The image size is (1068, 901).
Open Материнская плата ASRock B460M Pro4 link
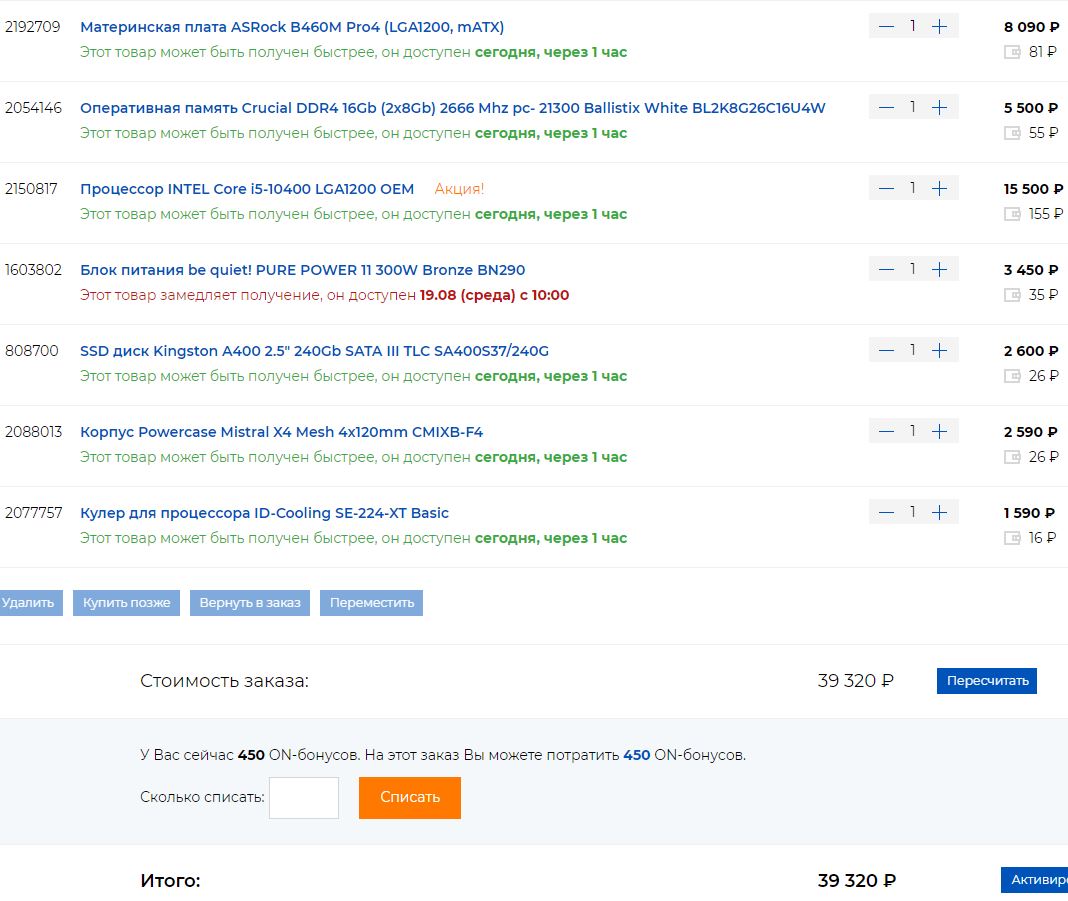click(292, 27)
